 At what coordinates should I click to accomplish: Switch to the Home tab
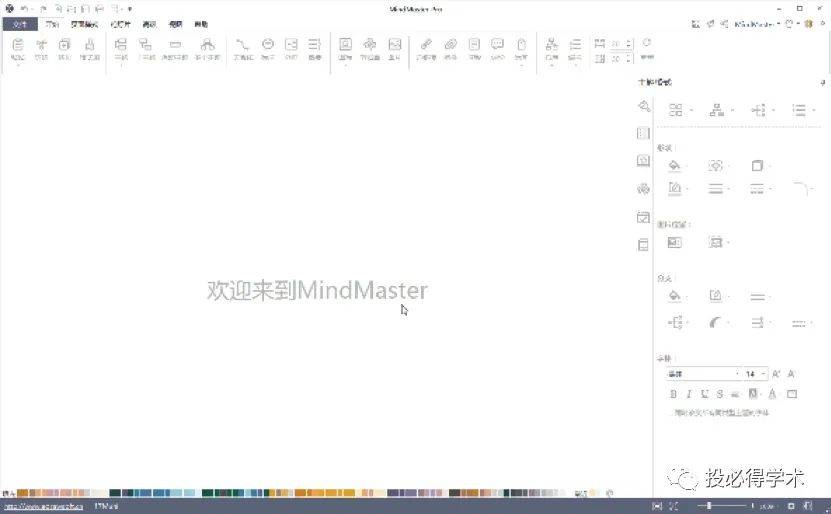click(x=52, y=24)
